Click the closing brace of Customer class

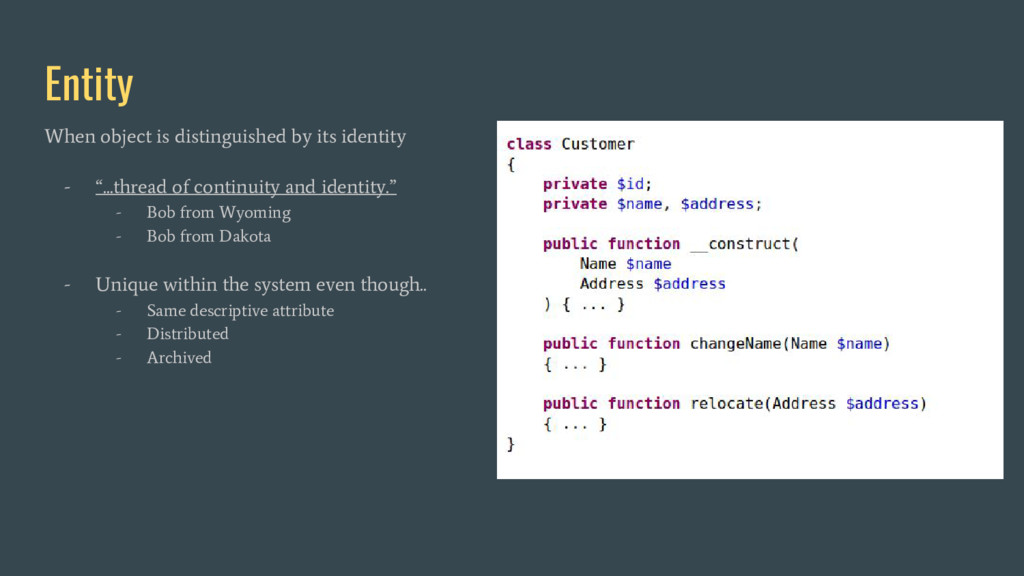[x=511, y=444]
